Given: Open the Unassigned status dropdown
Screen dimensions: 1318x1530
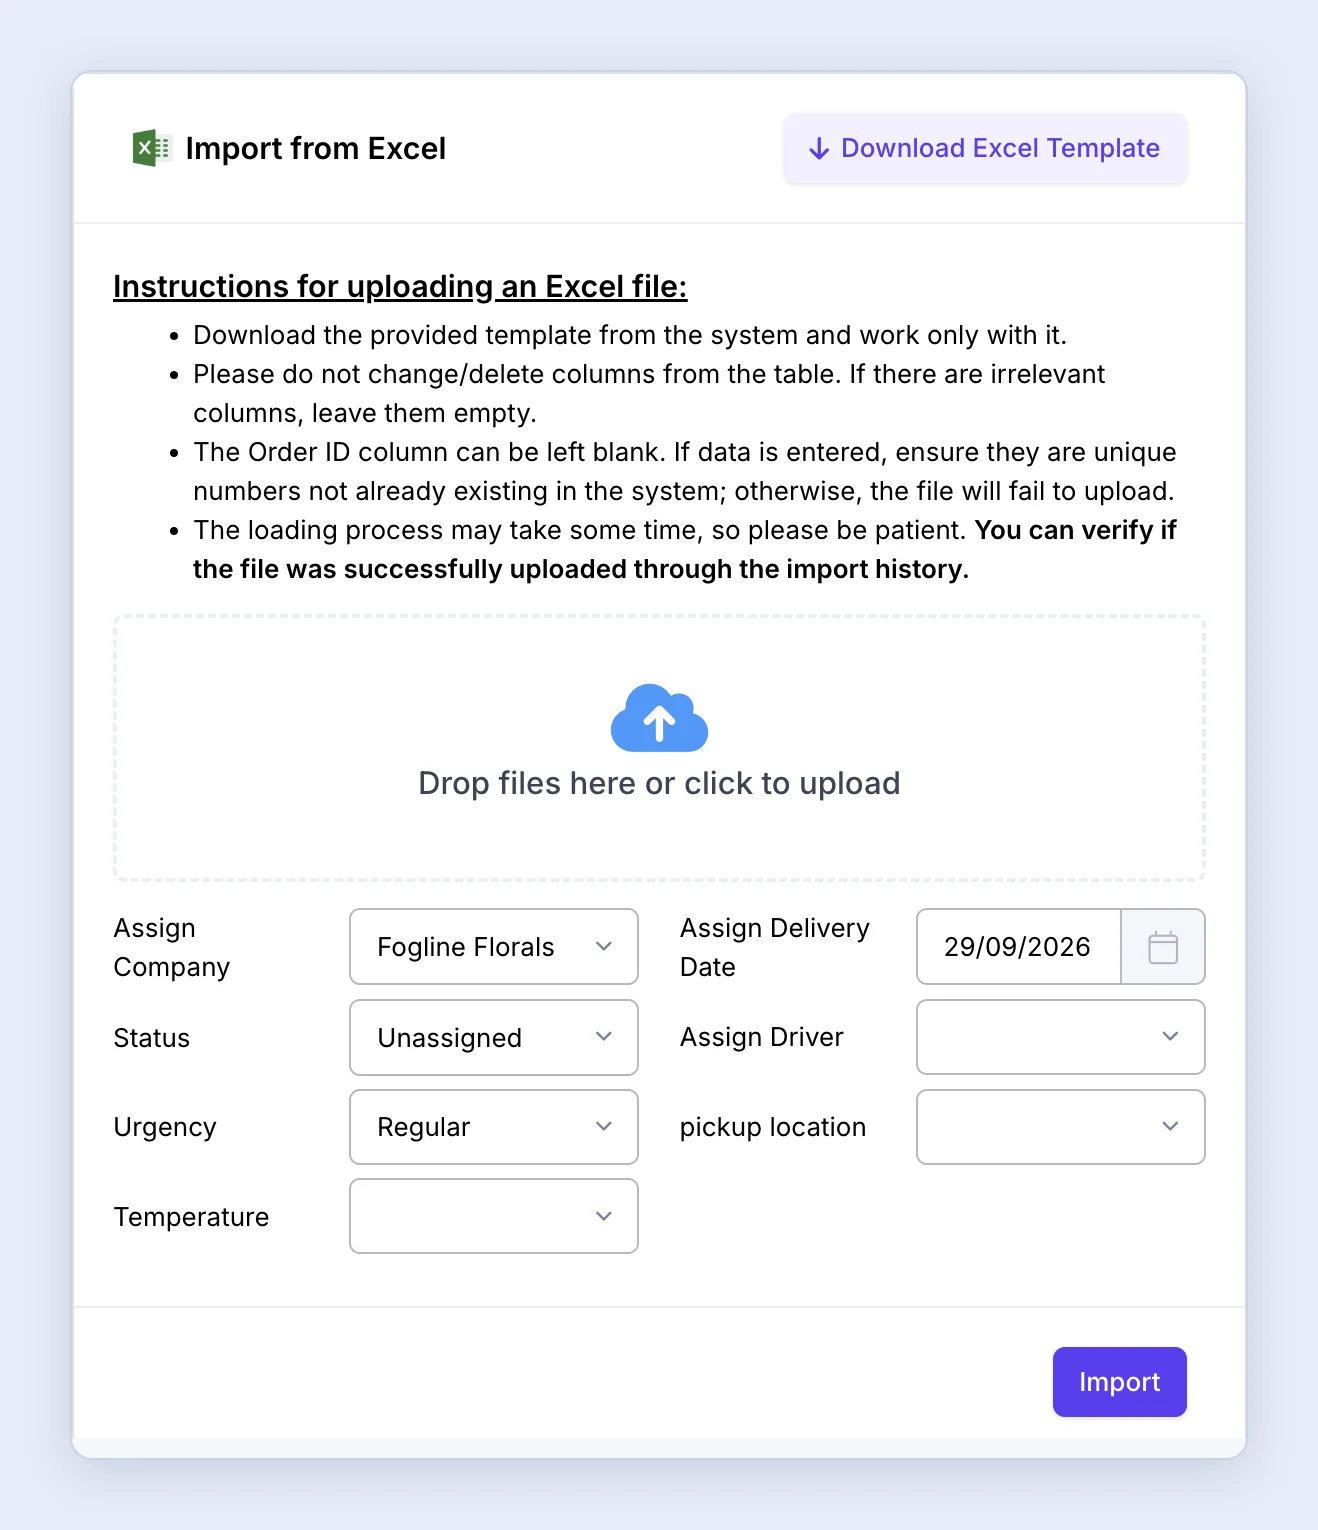Looking at the screenshot, I should (x=494, y=1037).
